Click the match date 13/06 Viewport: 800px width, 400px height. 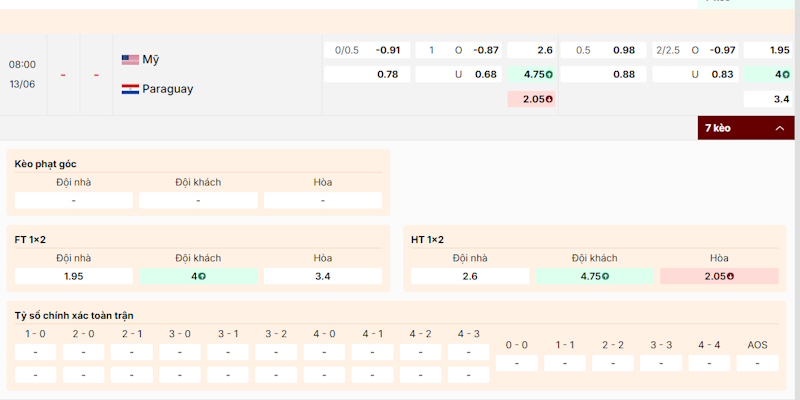(22, 84)
